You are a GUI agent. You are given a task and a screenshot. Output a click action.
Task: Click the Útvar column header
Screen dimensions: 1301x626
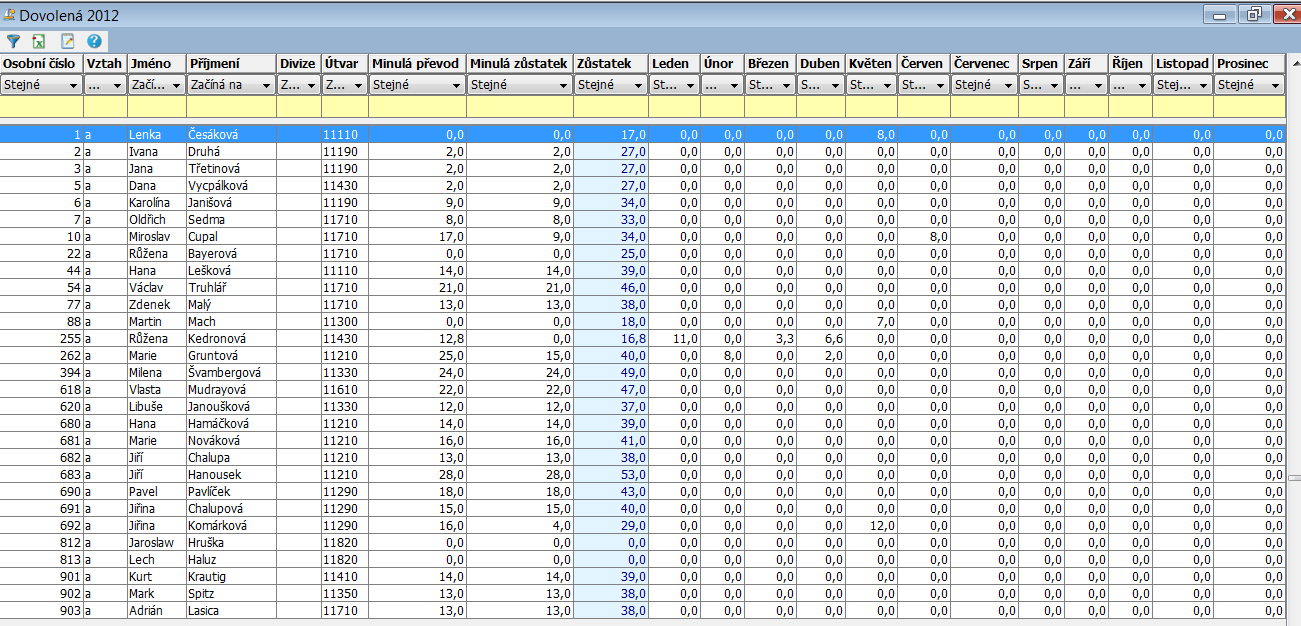344,63
